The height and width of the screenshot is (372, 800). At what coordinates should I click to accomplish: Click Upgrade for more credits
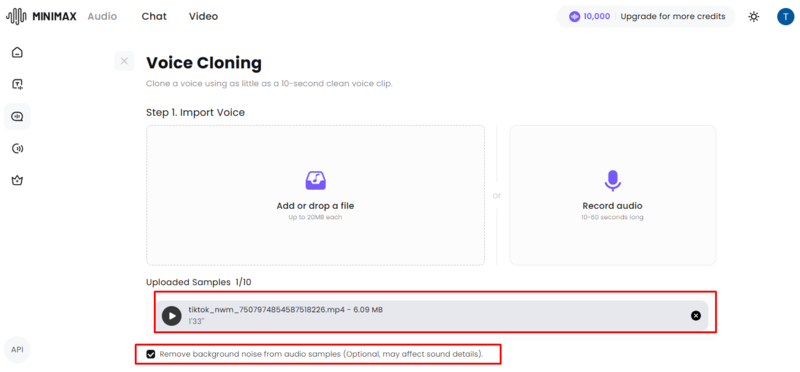click(x=672, y=16)
